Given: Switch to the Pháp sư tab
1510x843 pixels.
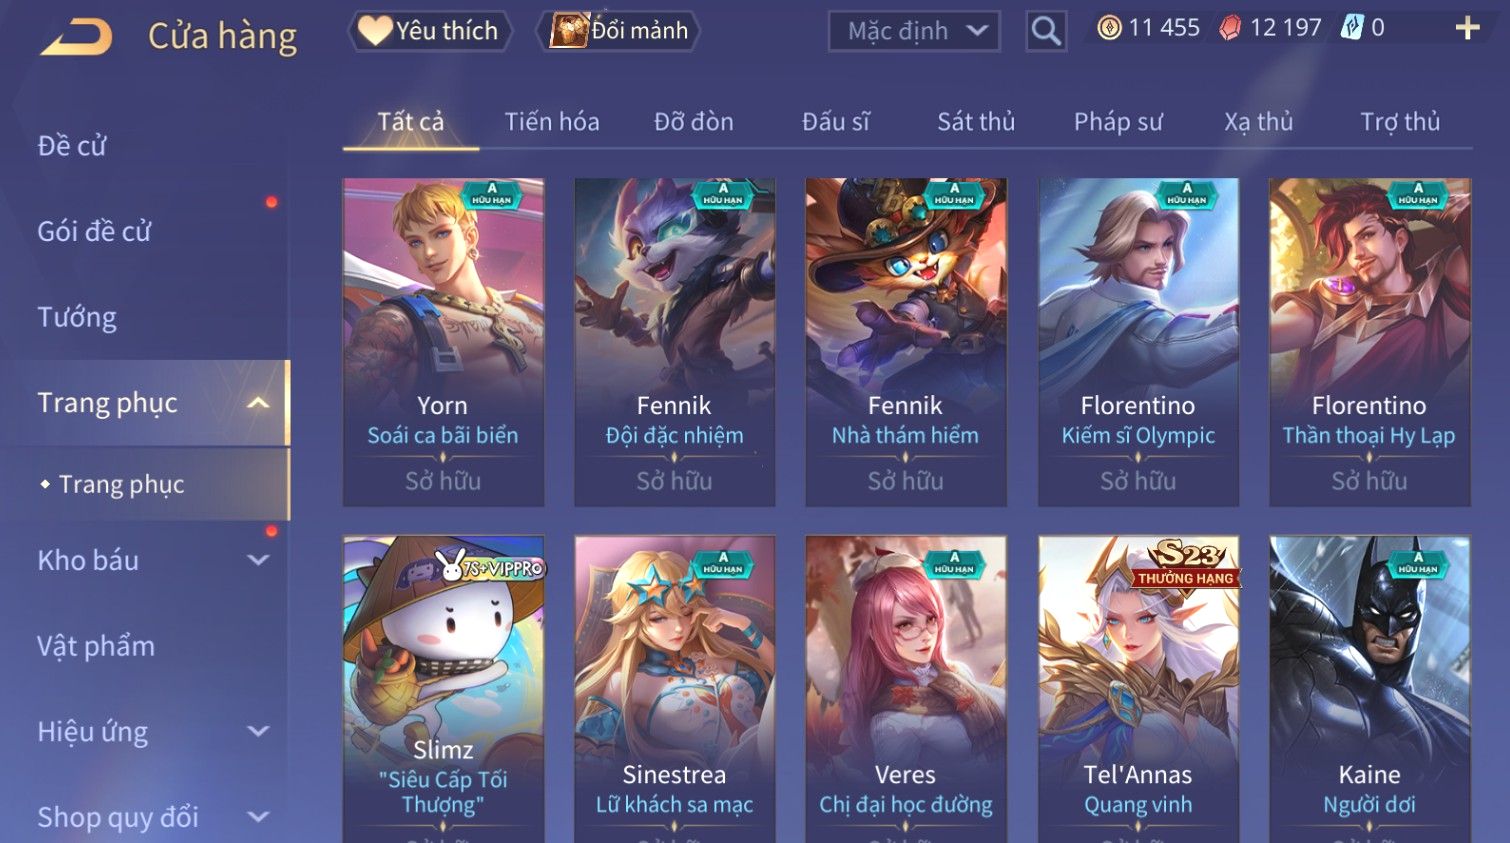Looking at the screenshot, I should [x=1118, y=122].
